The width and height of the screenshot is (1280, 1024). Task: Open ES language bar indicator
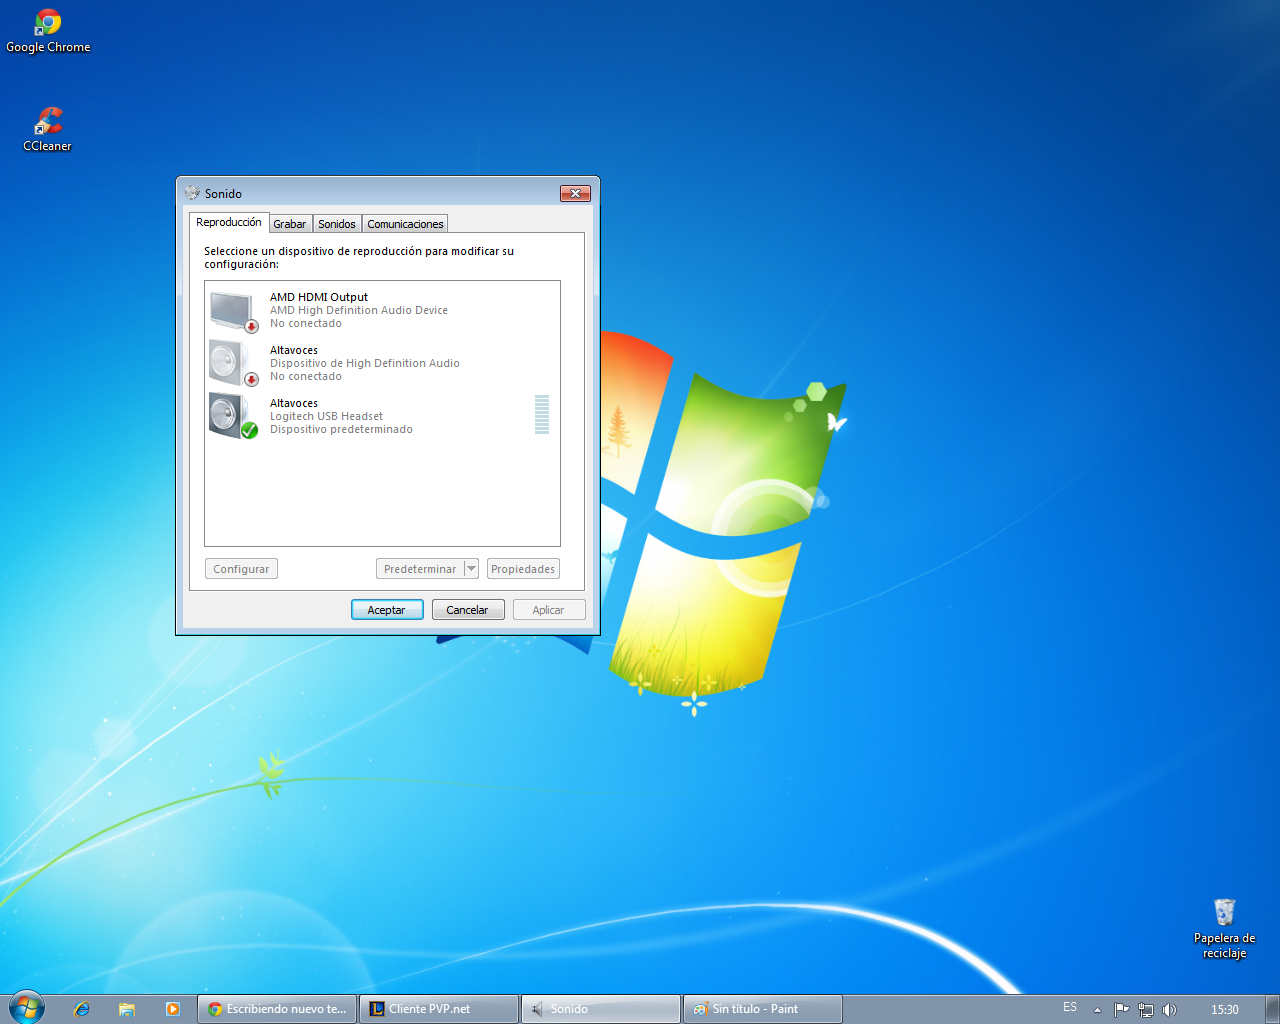pyautogui.click(x=1070, y=1007)
